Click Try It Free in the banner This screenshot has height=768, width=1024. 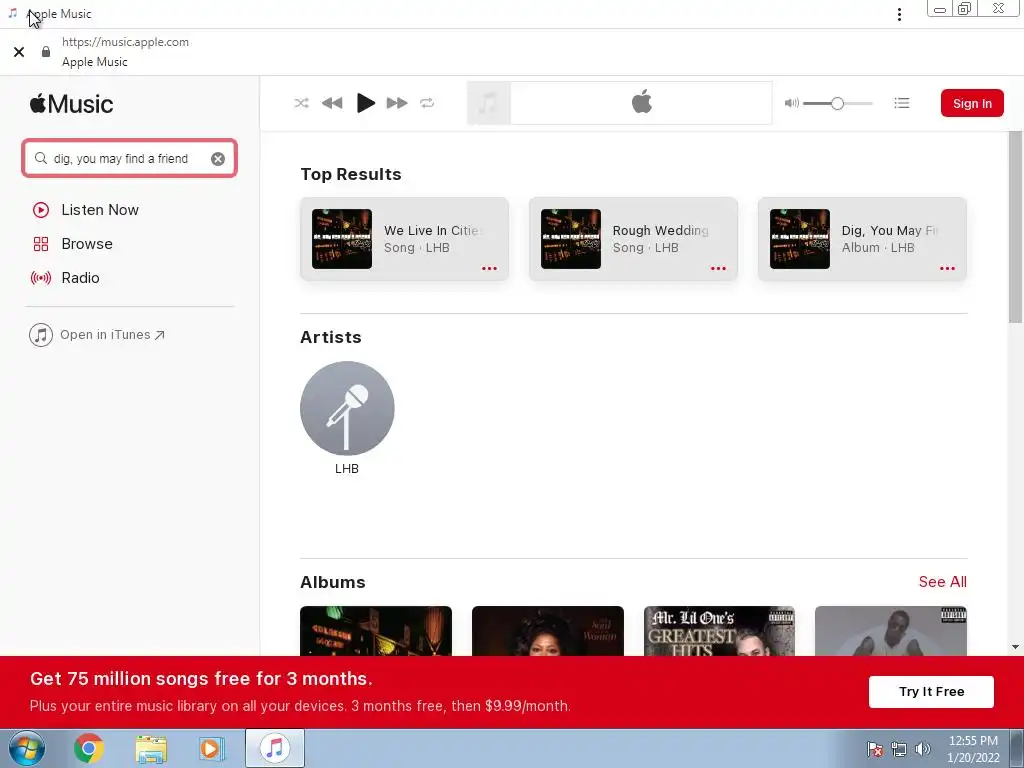click(x=931, y=692)
